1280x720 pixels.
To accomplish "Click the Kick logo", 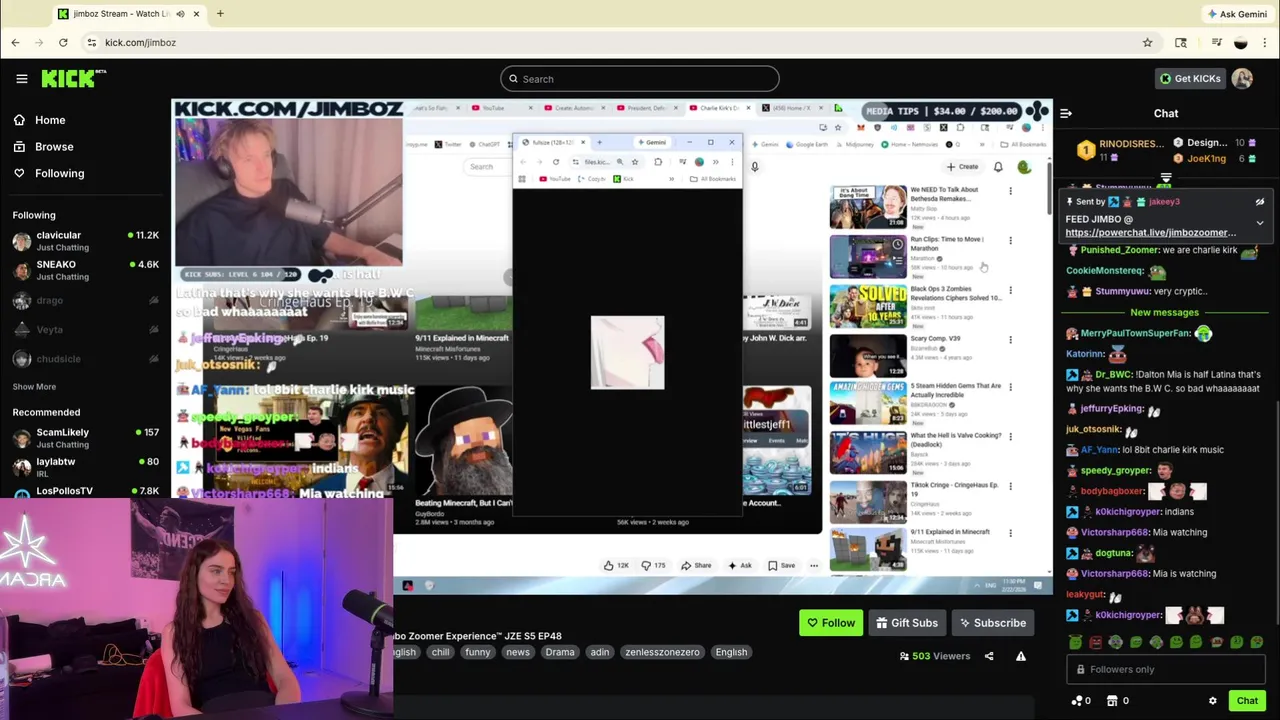I will (73, 78).
